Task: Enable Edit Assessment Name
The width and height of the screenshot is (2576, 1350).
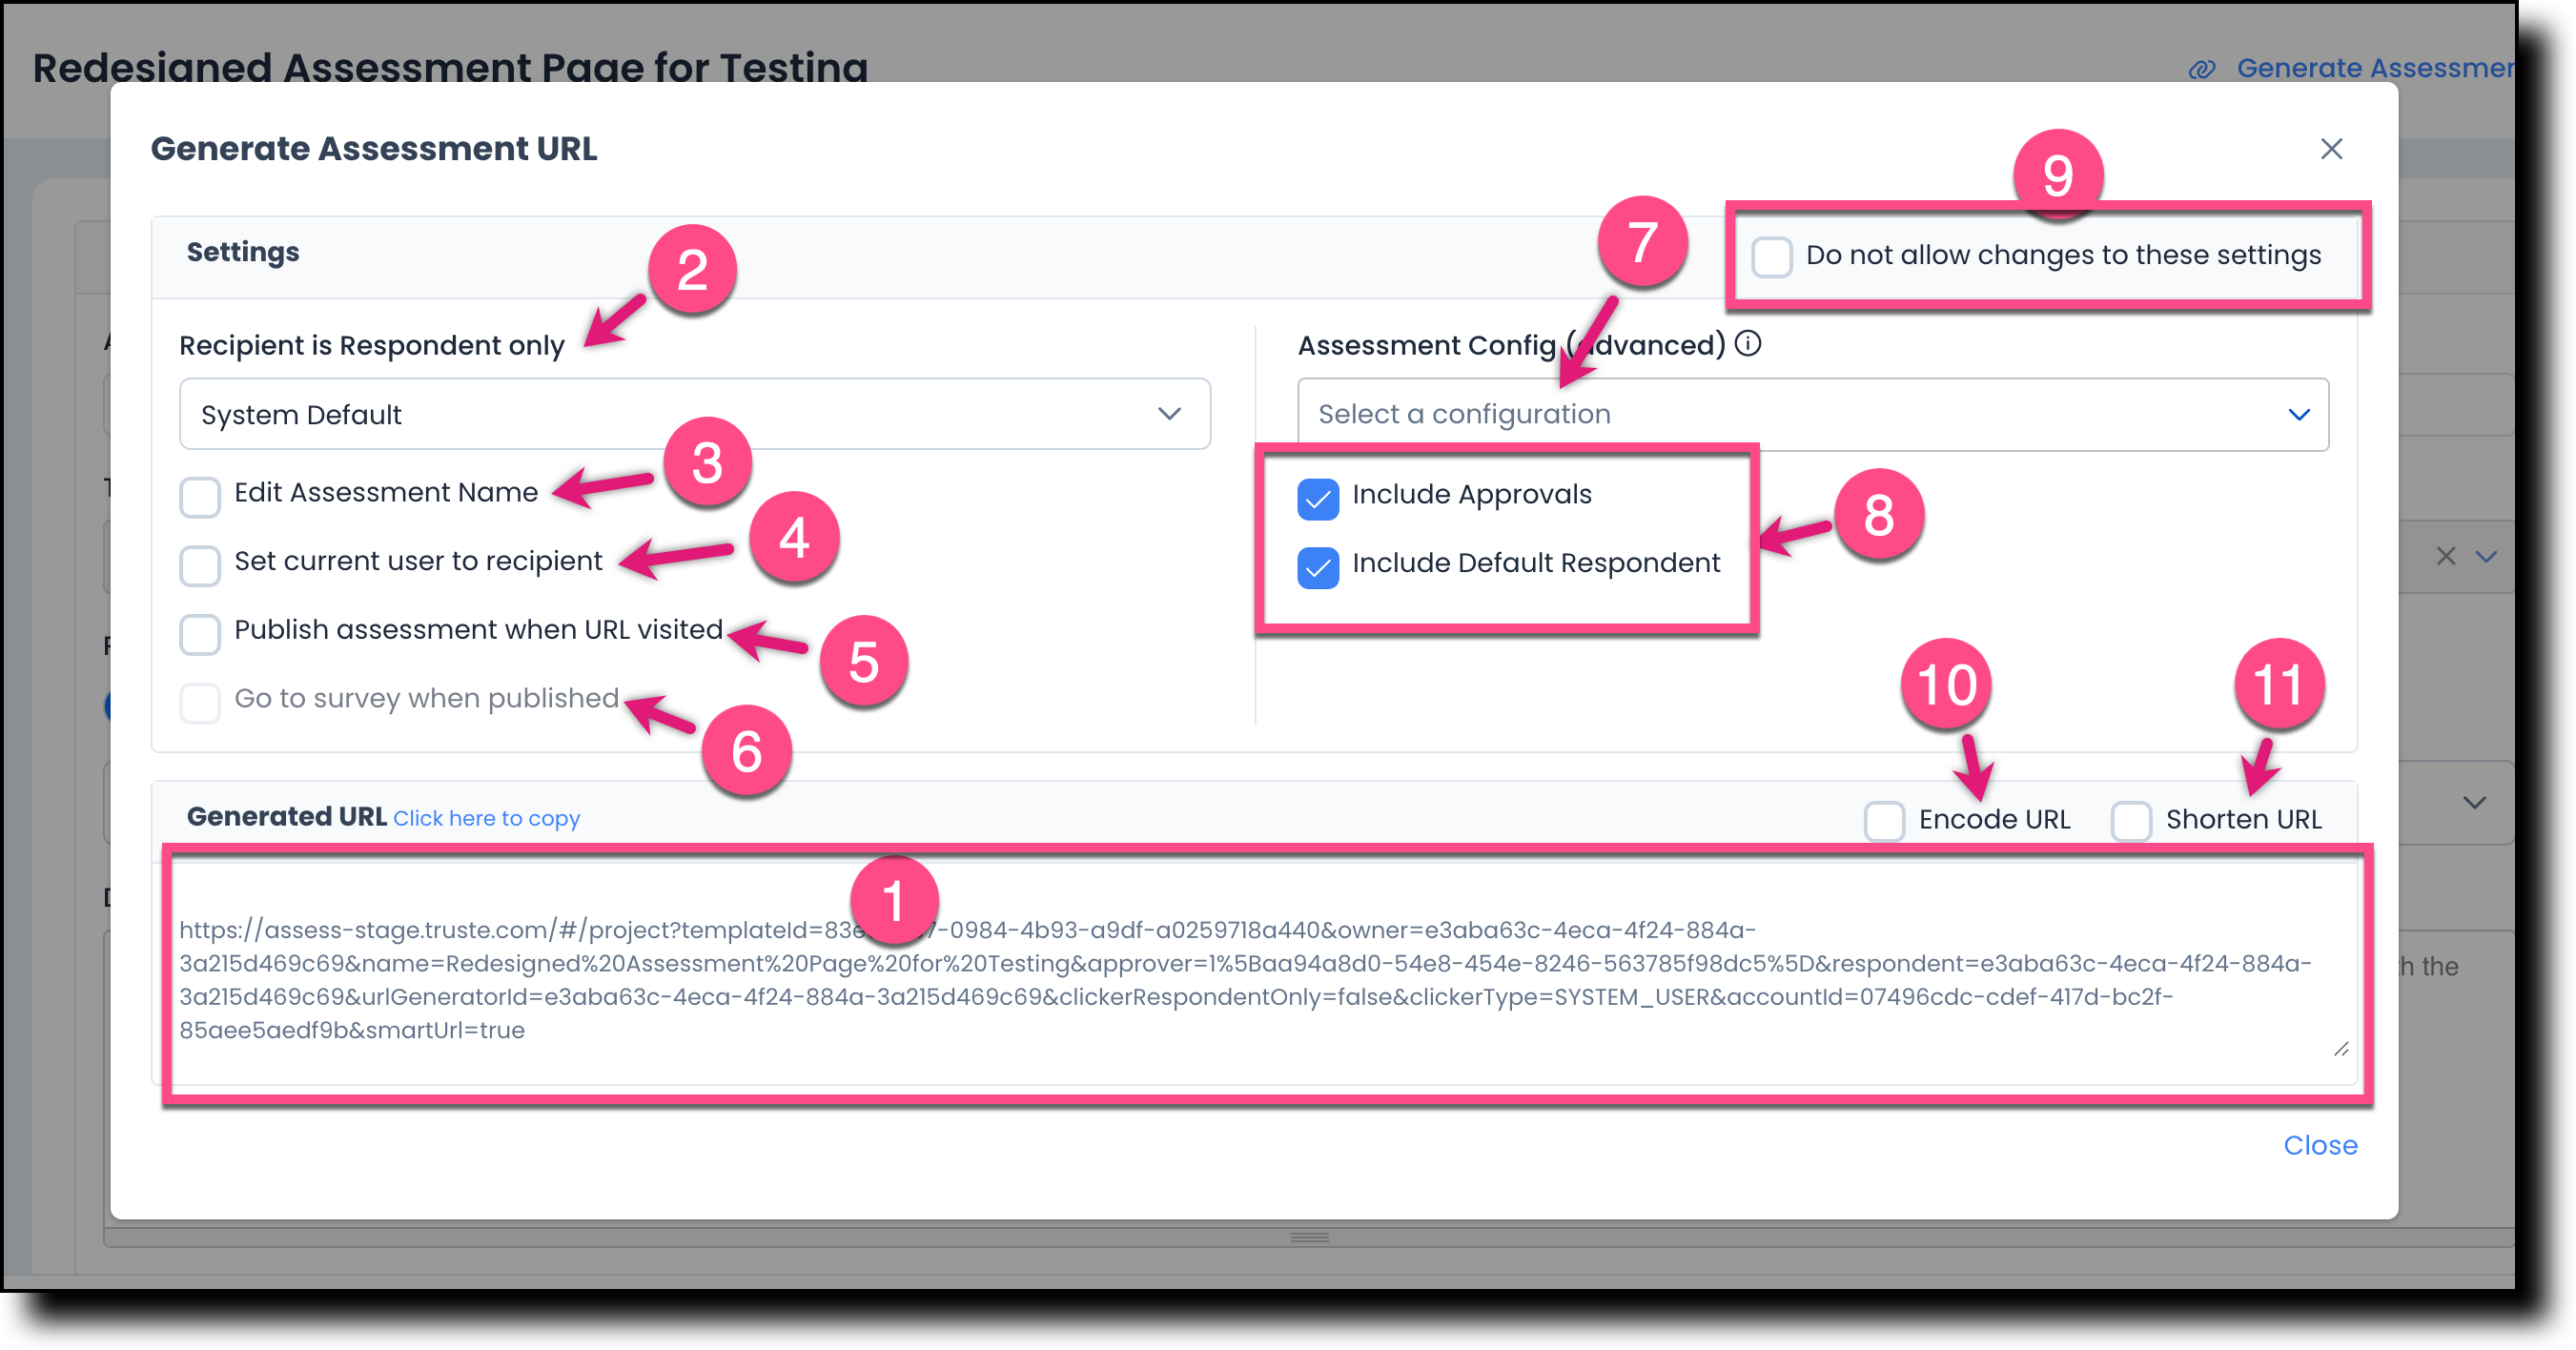Action: pyautogui.click(x=200, y=497)
